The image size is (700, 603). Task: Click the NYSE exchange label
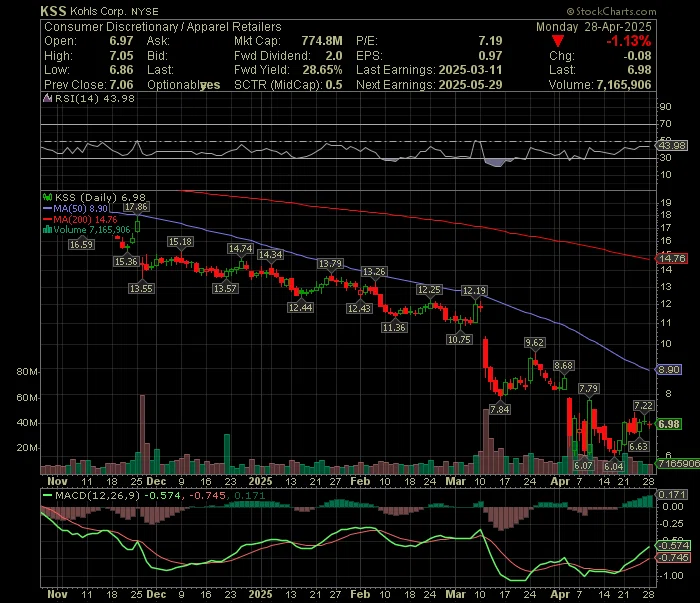(x=145, y=12)
